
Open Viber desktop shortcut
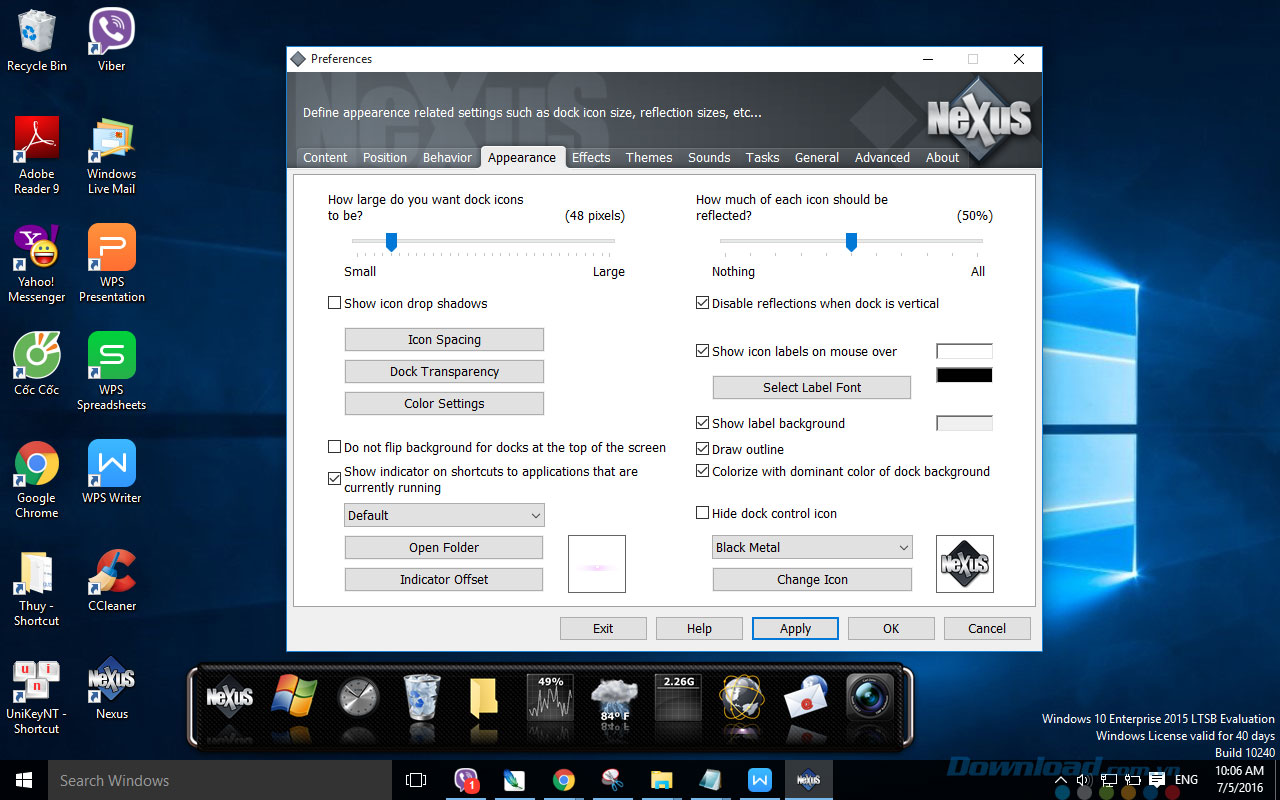tap(111, 41)
